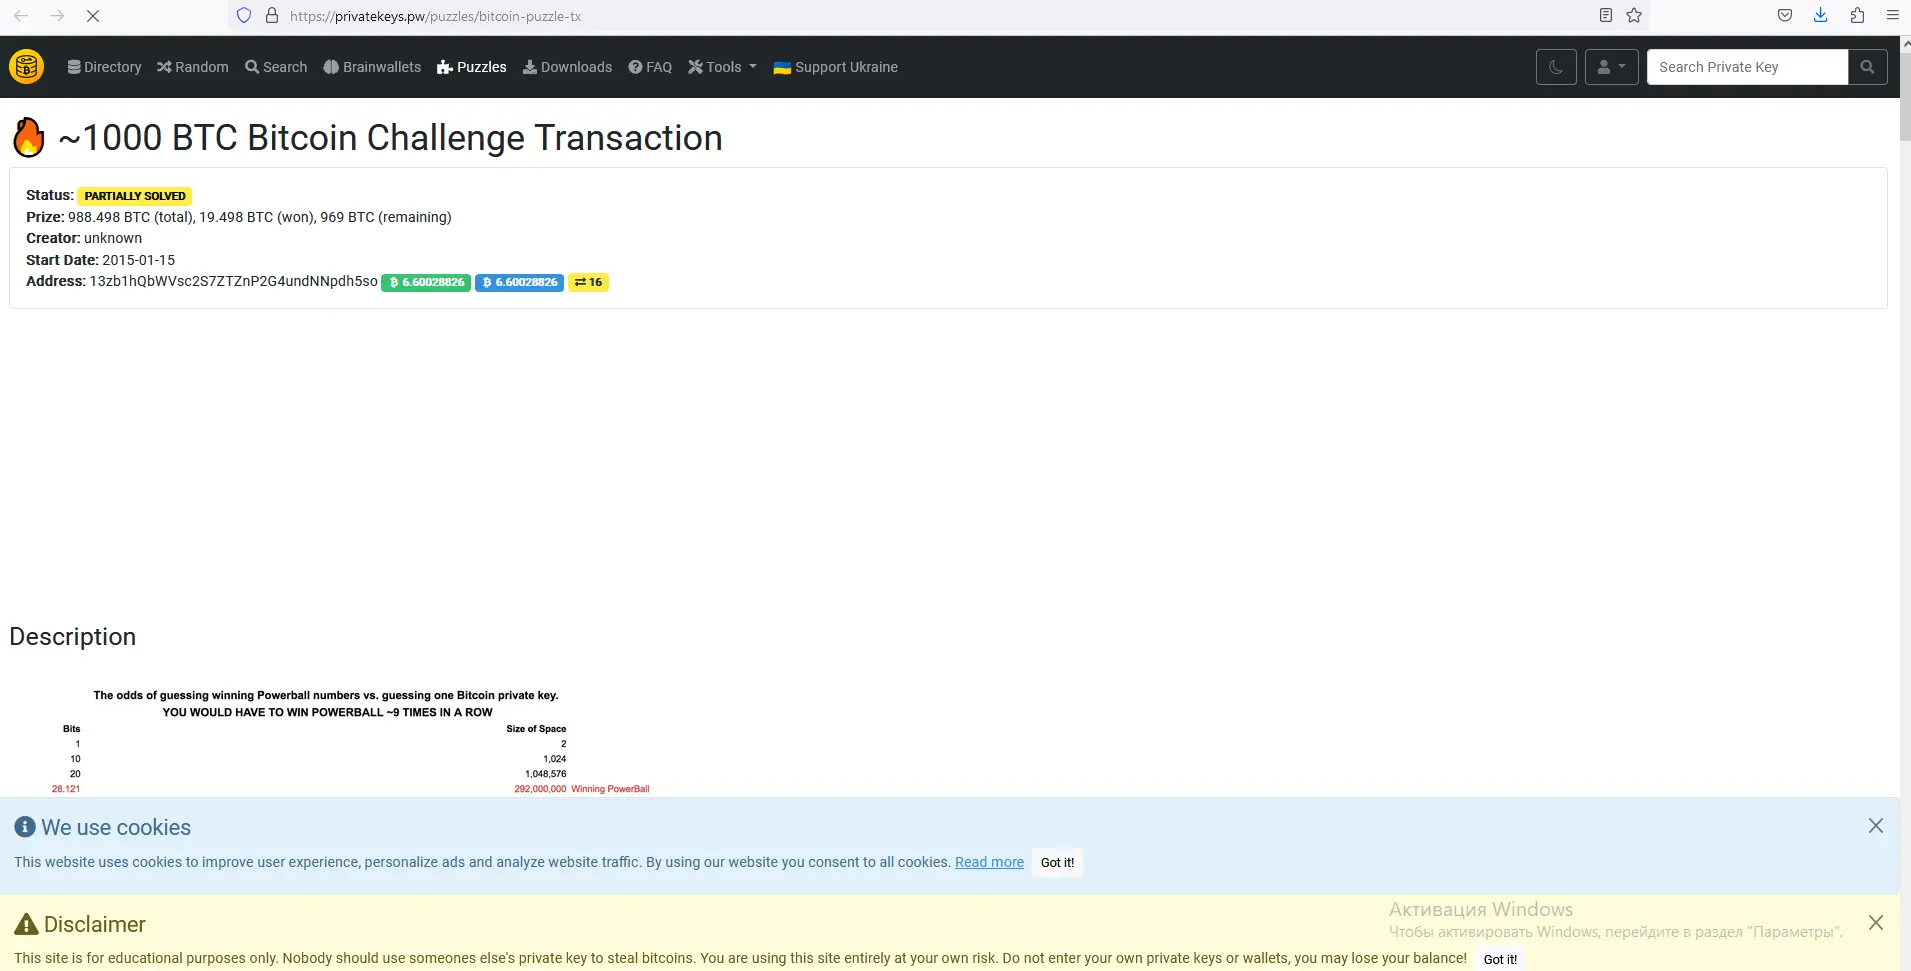Click the browser forward arrow
The image size is (1911, 971).
tap(57, 16)
